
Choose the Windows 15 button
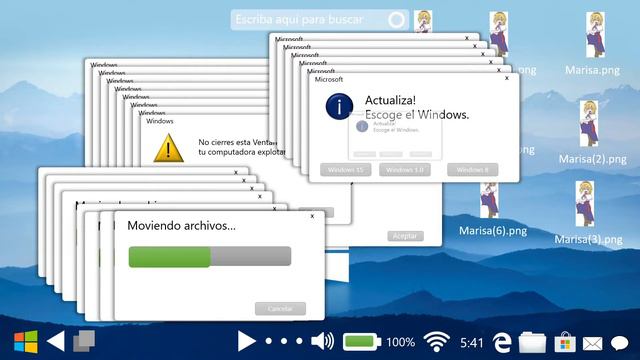pos(345,170)
